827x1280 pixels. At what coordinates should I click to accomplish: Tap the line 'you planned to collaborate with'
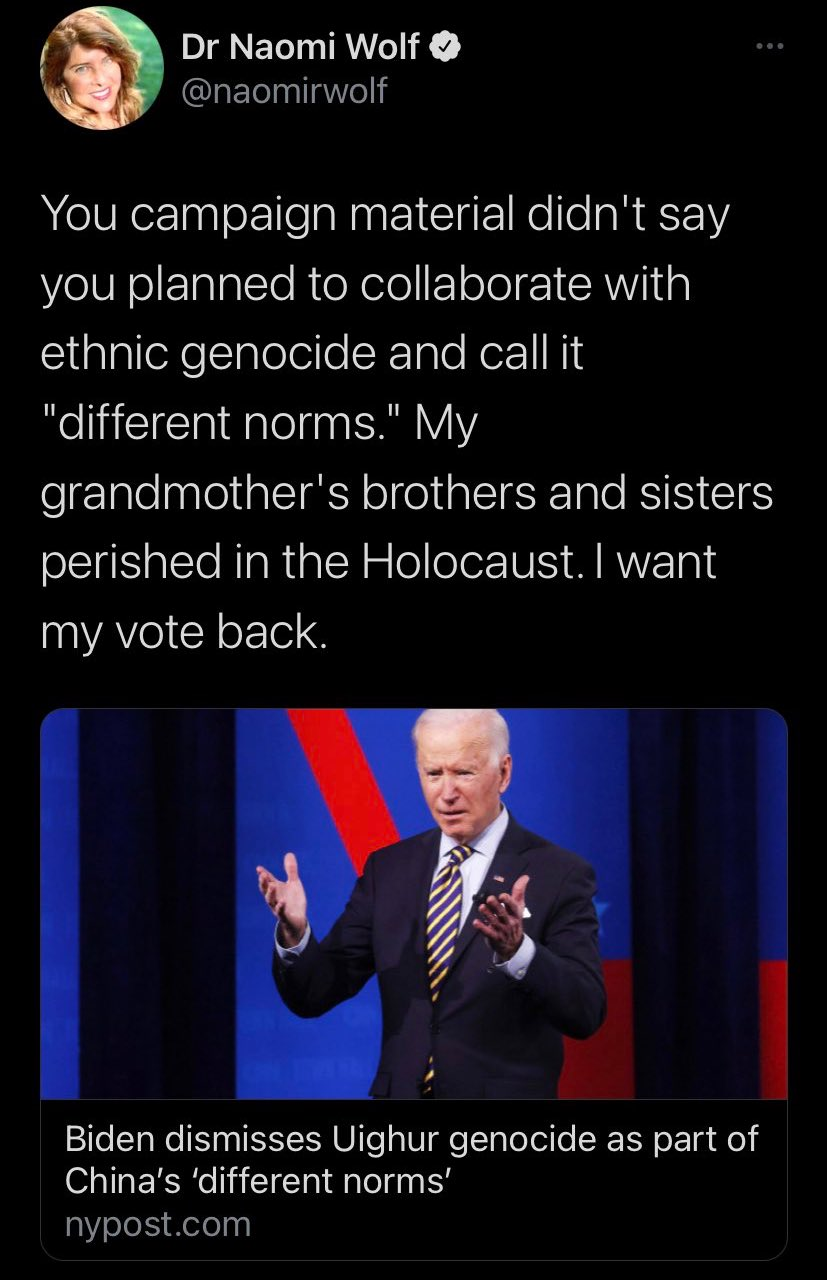pos(366,284)
